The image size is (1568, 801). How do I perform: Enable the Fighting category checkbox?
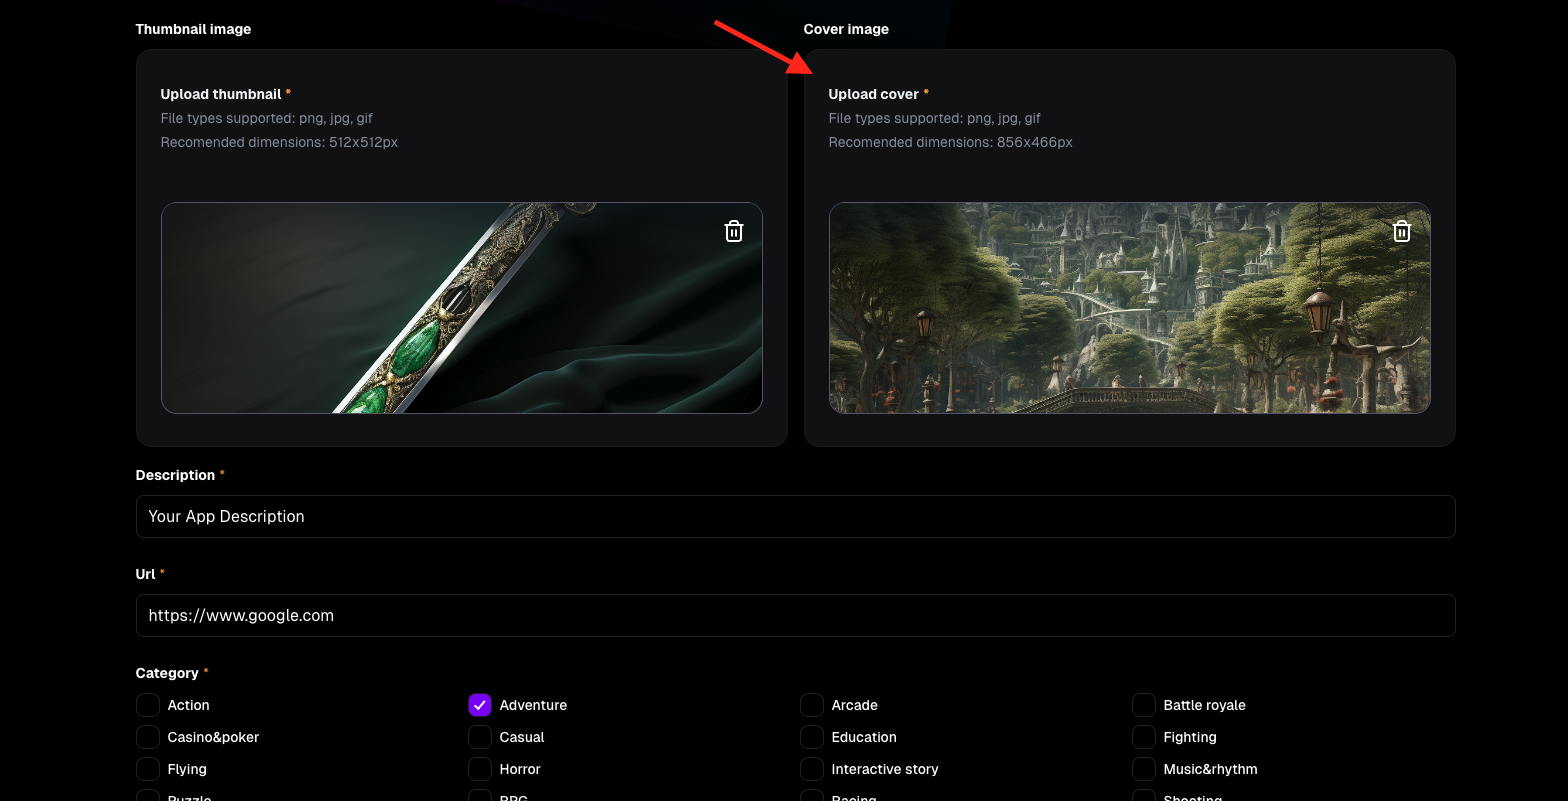(1144, 737)
